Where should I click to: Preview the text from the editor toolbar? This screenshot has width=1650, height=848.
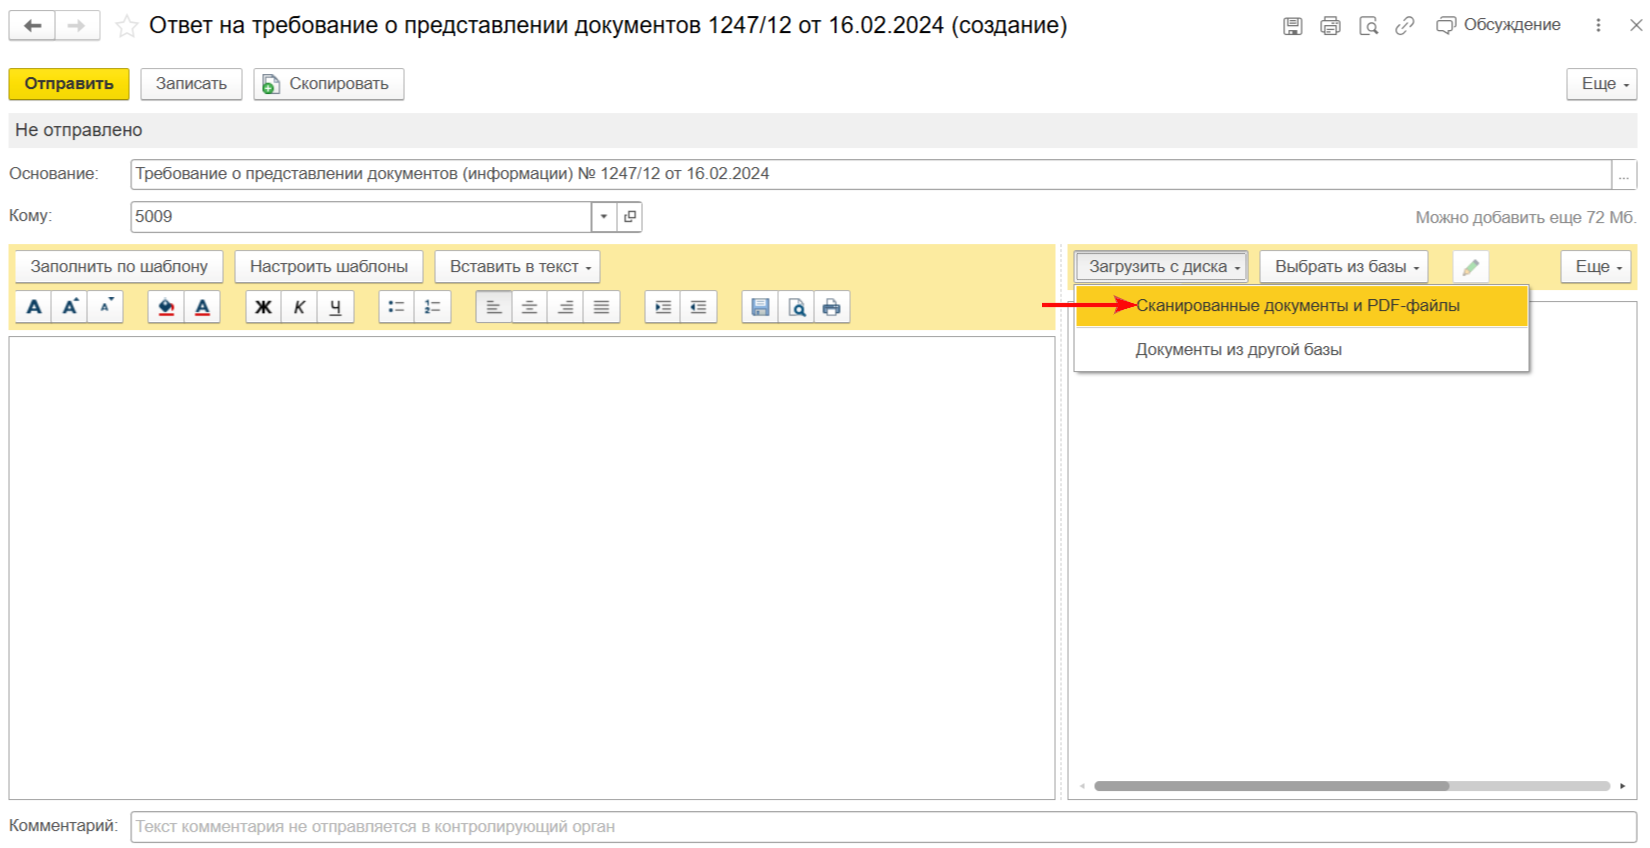(797, 307)
